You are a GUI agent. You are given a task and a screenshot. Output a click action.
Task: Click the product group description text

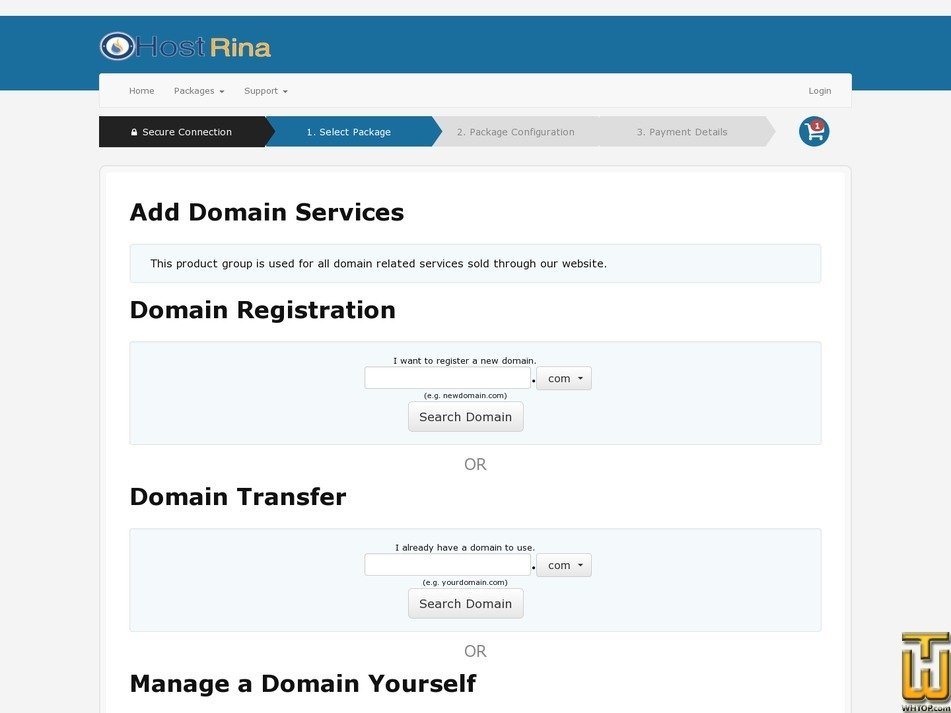tap(378, 264)
